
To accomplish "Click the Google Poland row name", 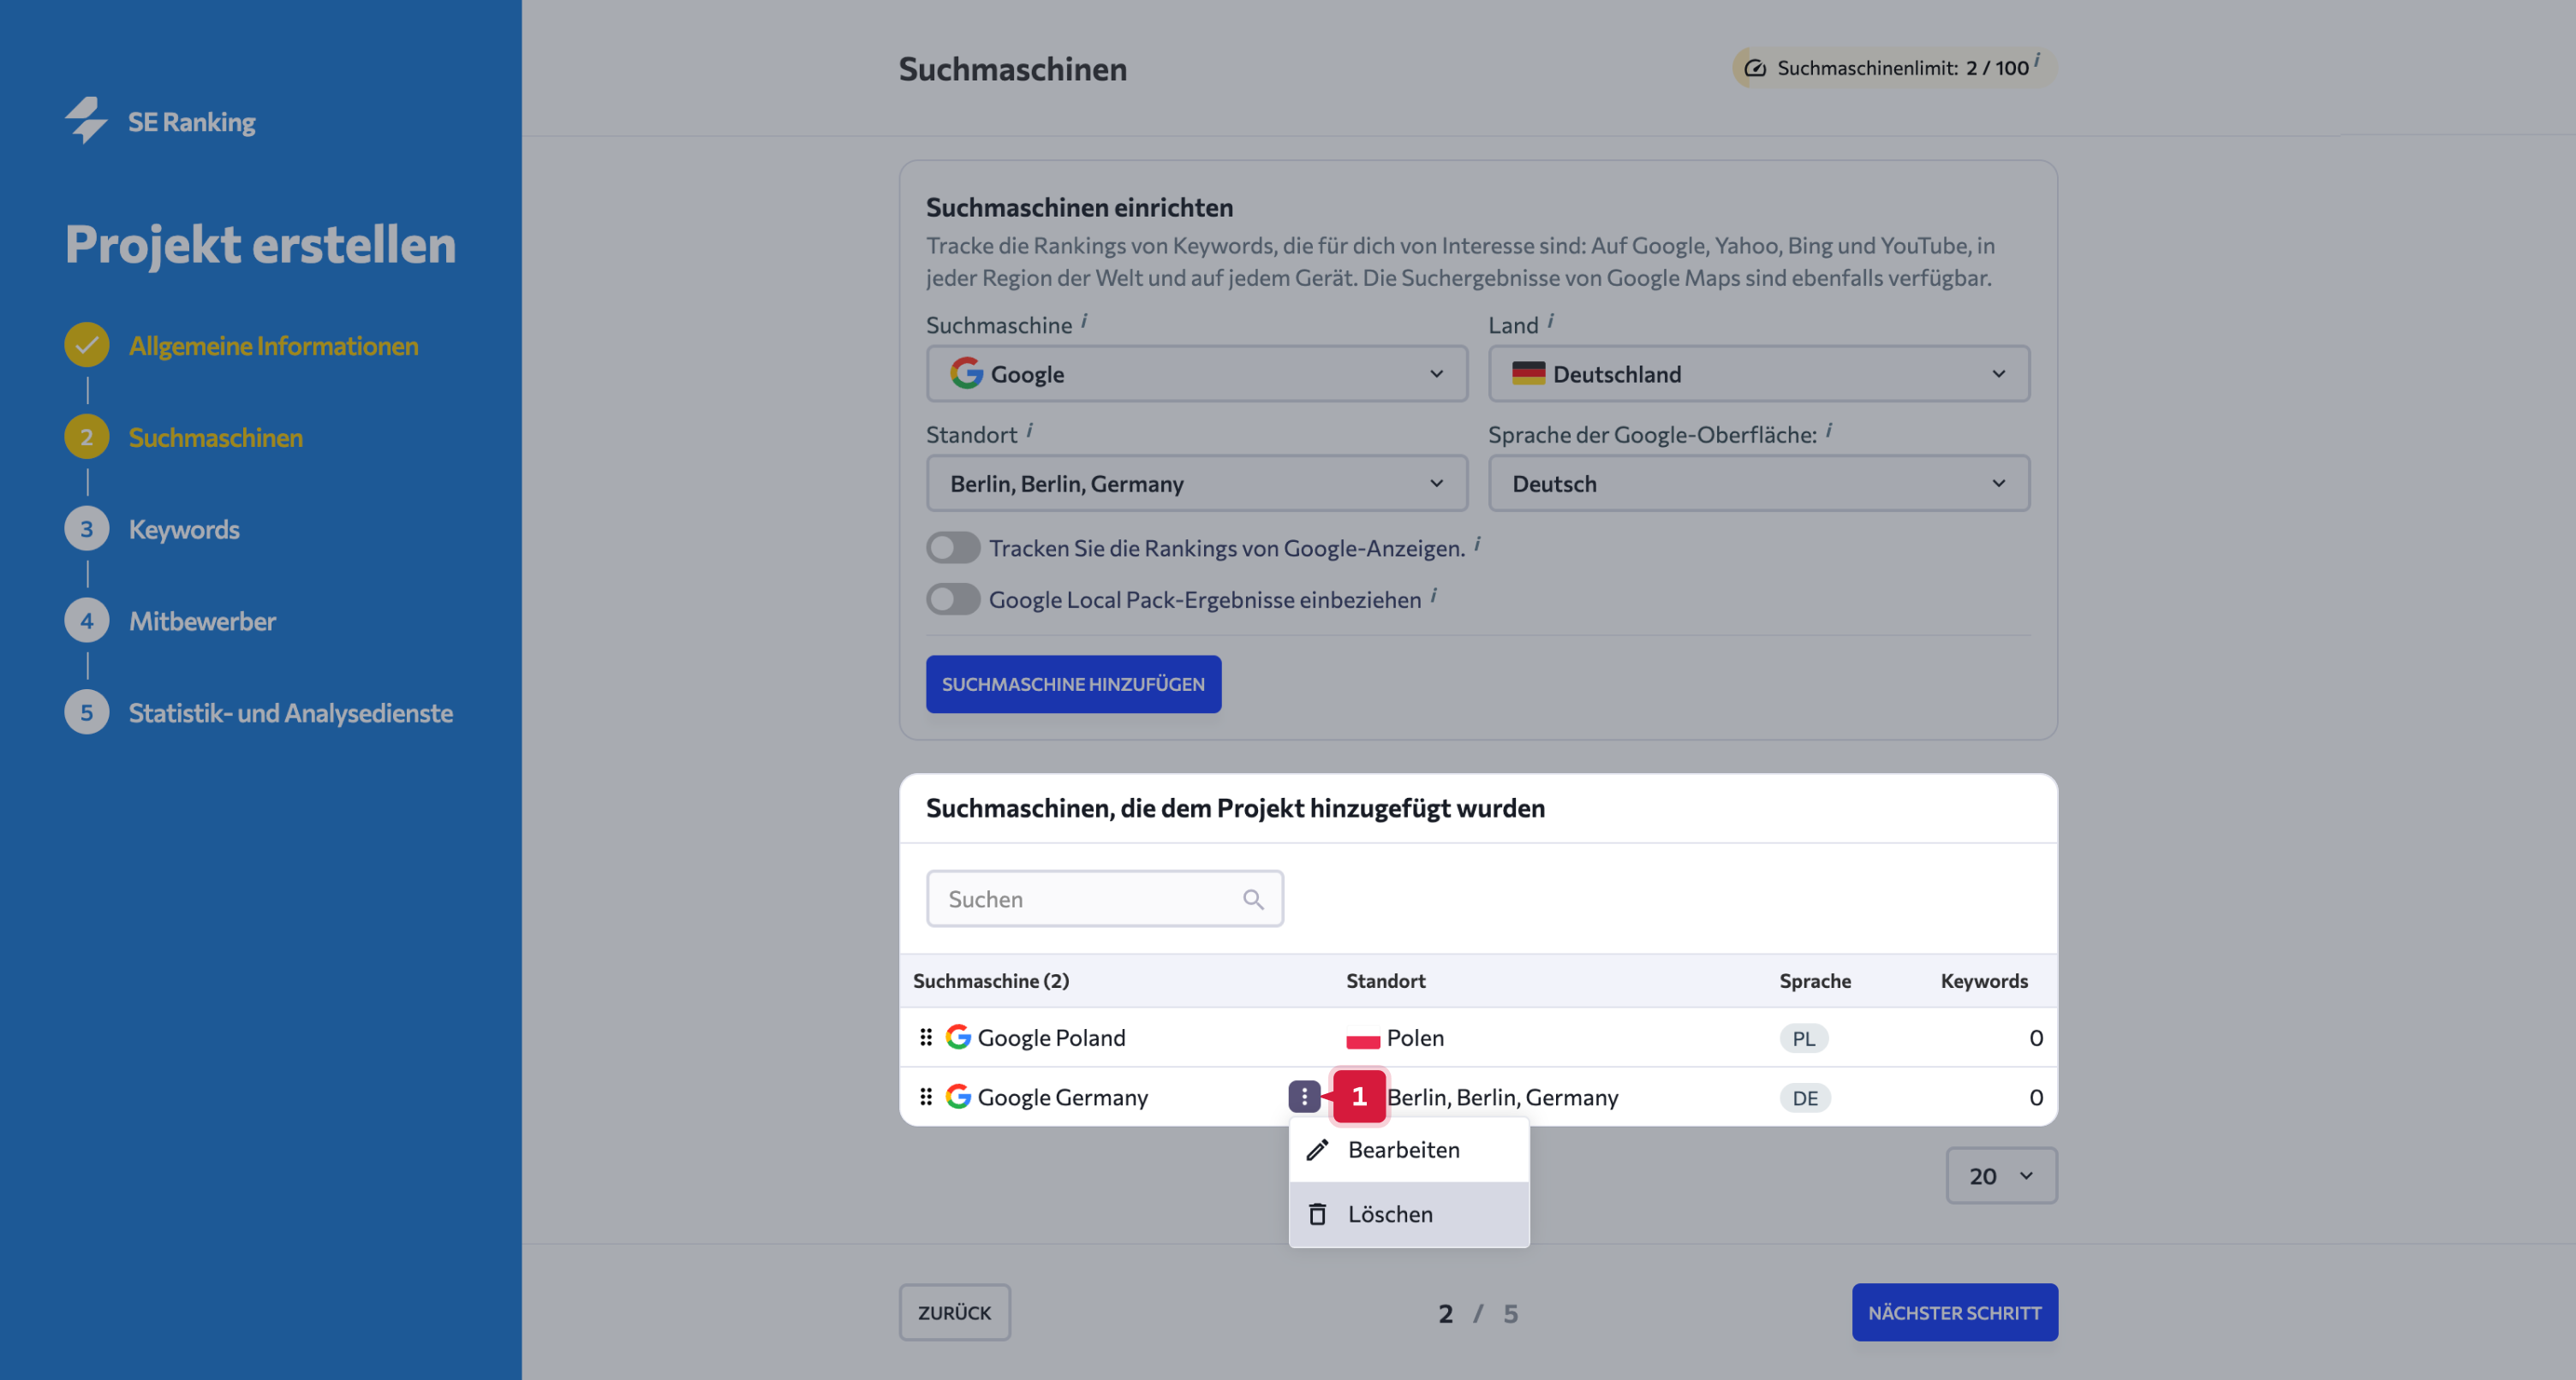I will 1051,1037.
